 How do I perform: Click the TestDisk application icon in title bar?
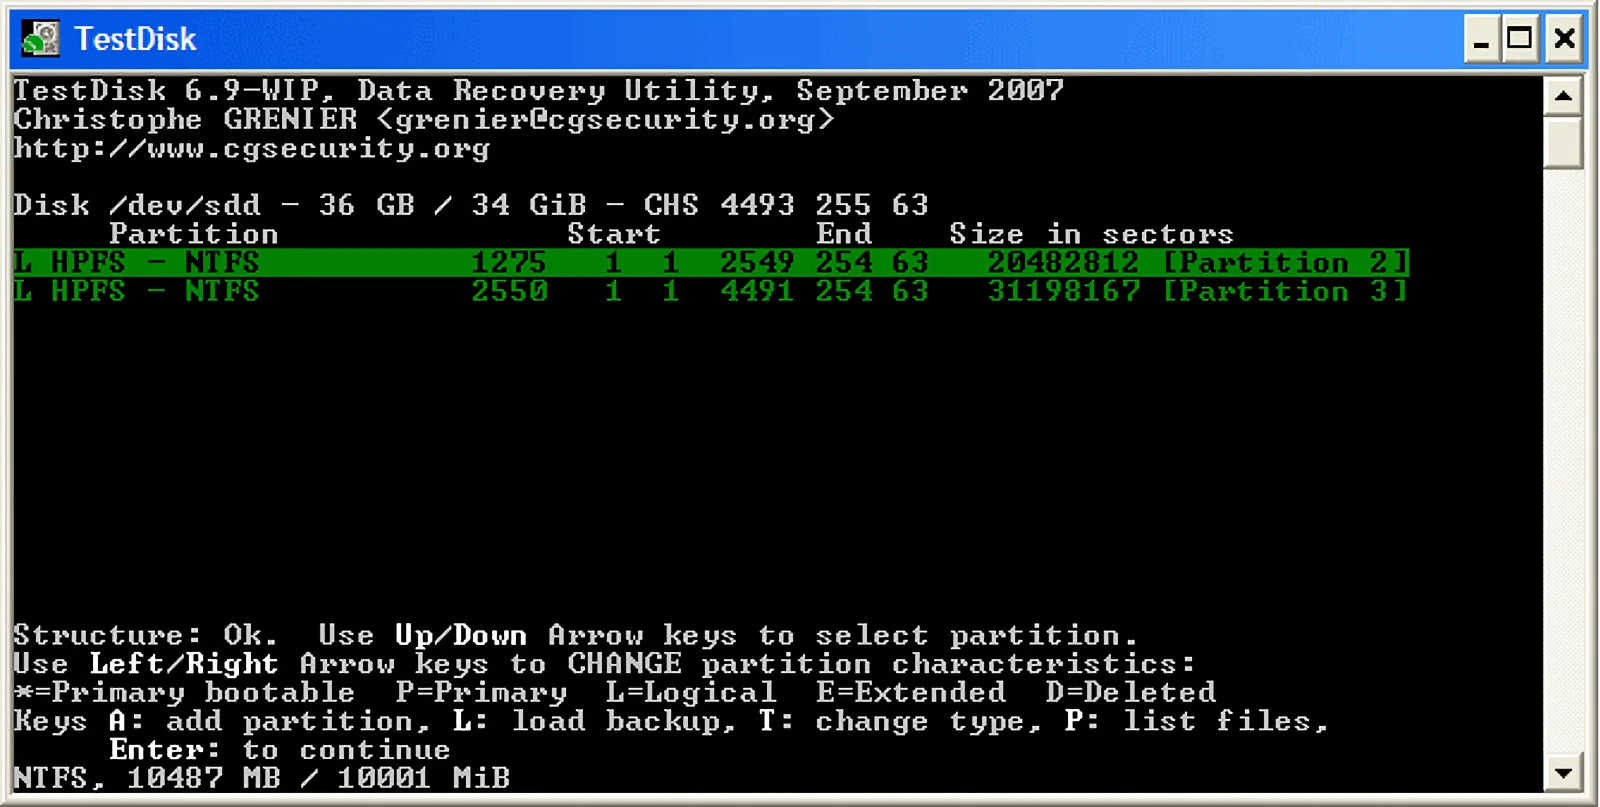(41, 39)
